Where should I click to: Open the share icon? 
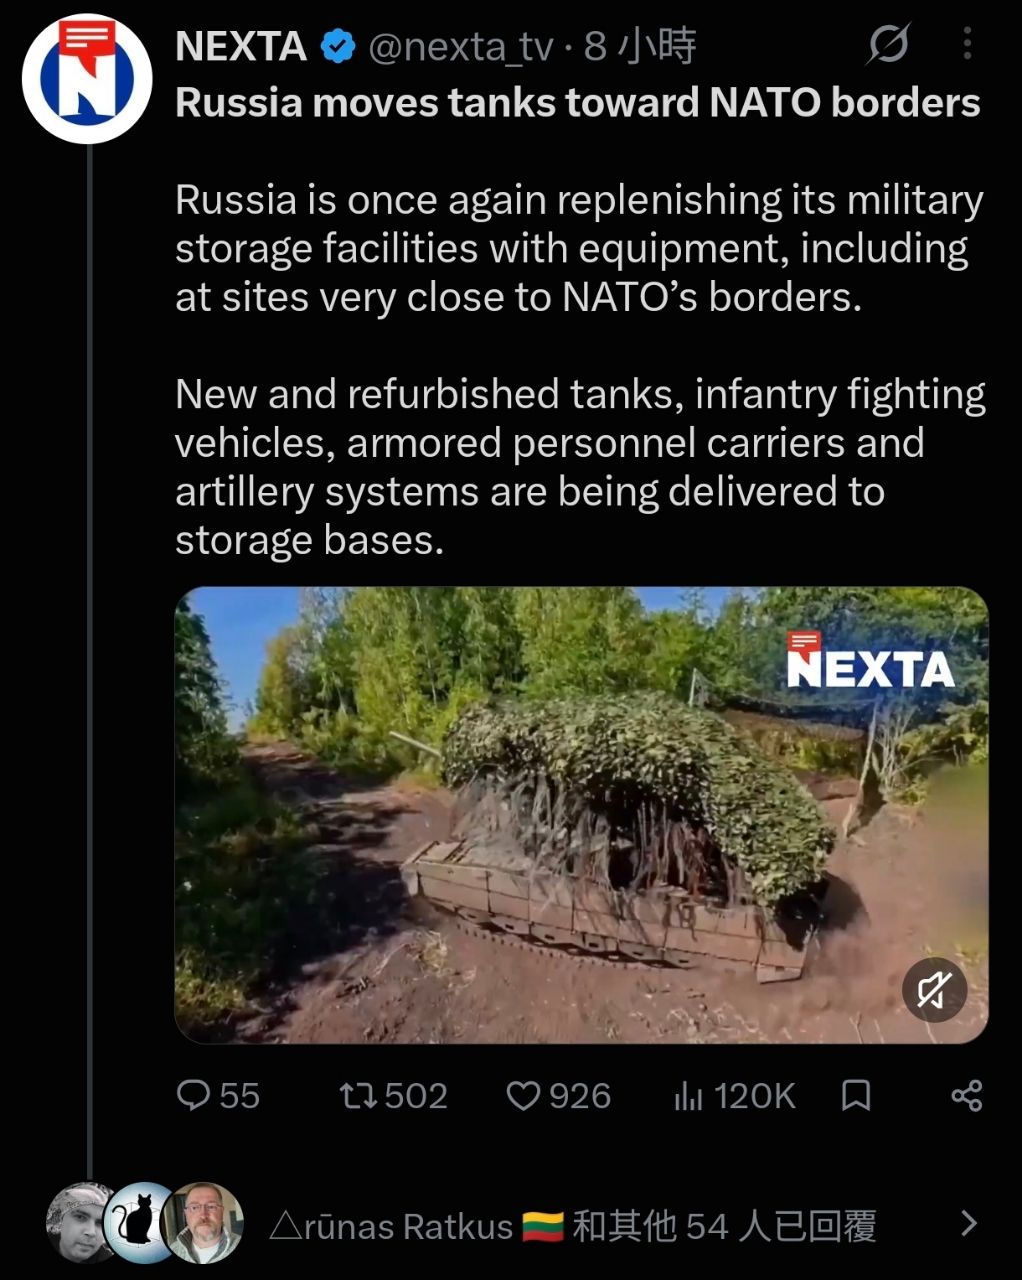[967, 1096]
